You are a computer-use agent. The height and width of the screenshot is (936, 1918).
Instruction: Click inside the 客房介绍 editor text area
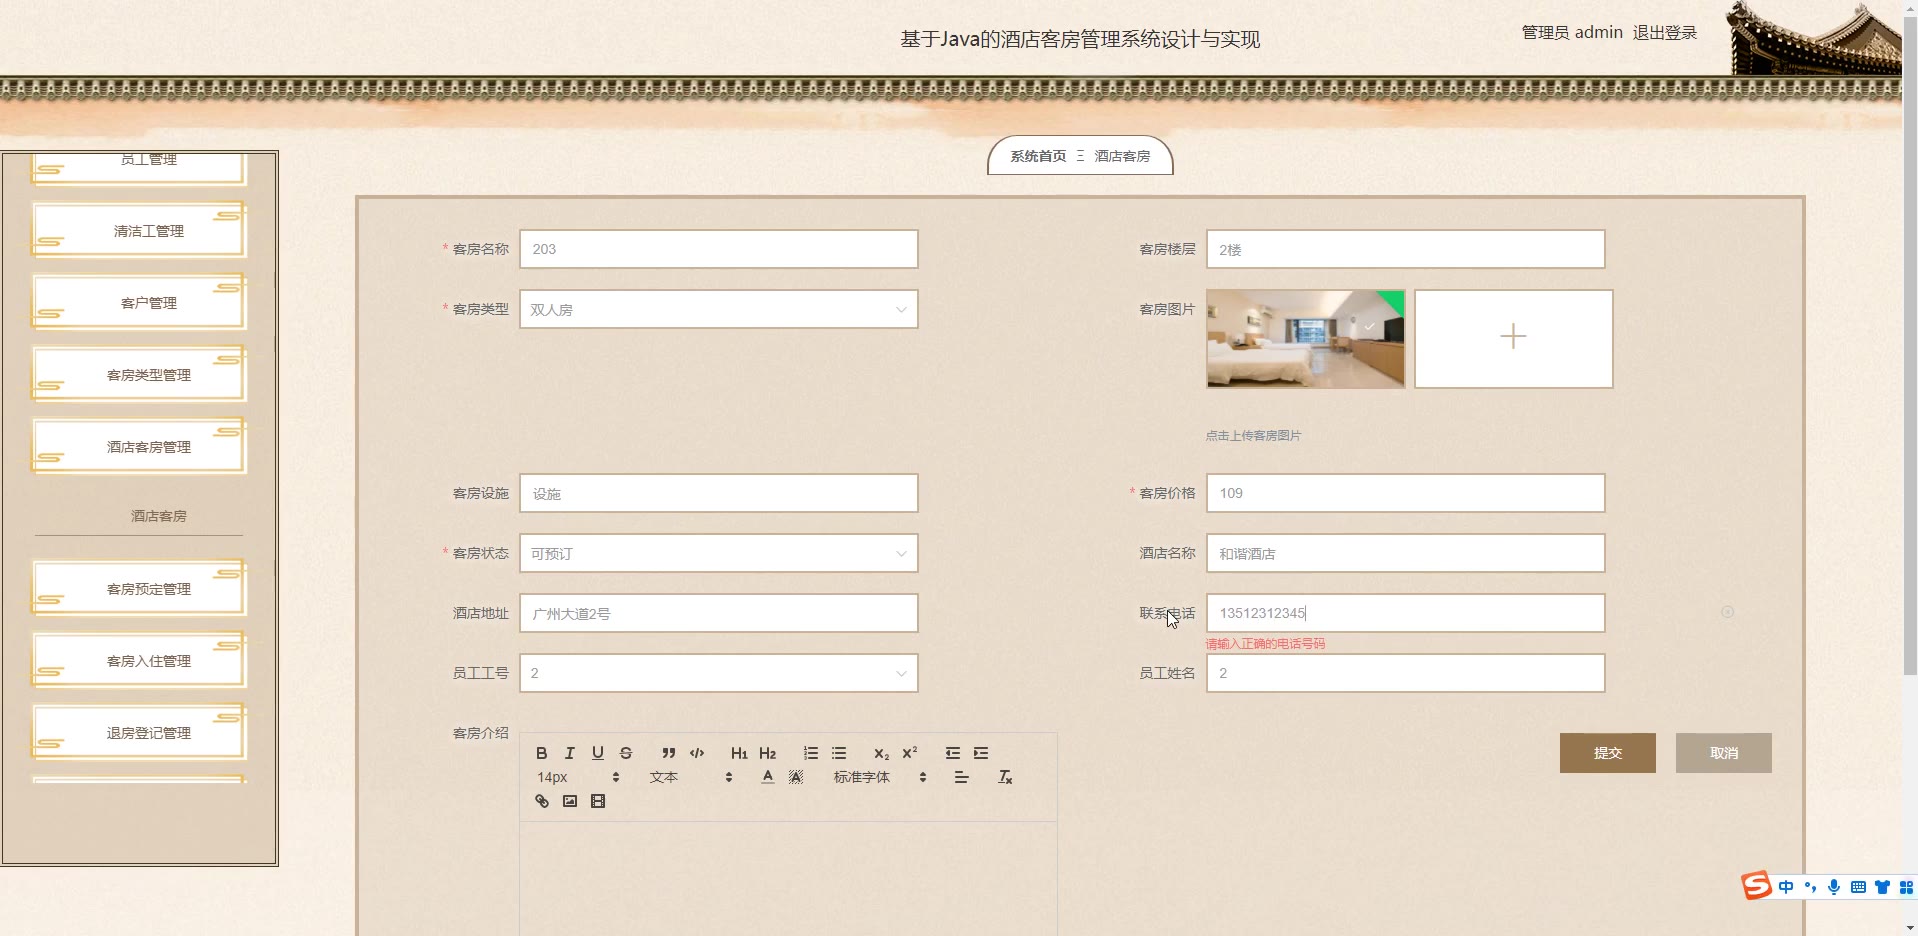[x=788, y=878]
